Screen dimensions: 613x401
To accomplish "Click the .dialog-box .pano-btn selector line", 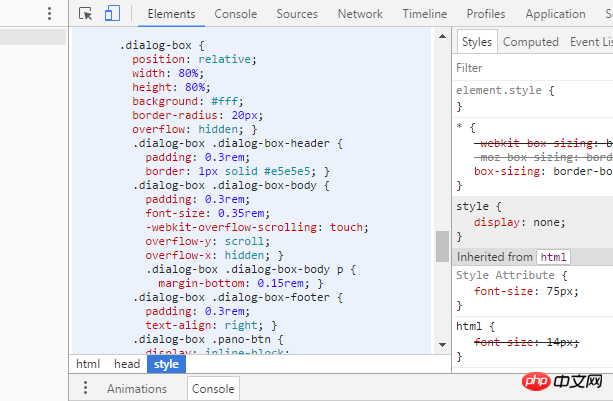I will click(208, 339).
